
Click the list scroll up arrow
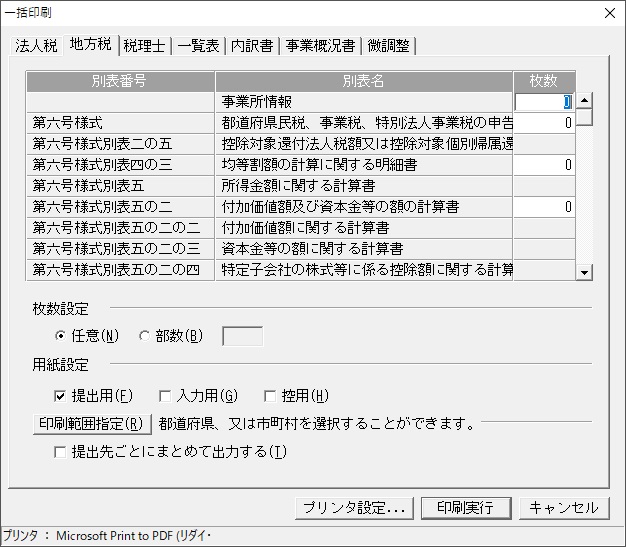click(584, 100)
